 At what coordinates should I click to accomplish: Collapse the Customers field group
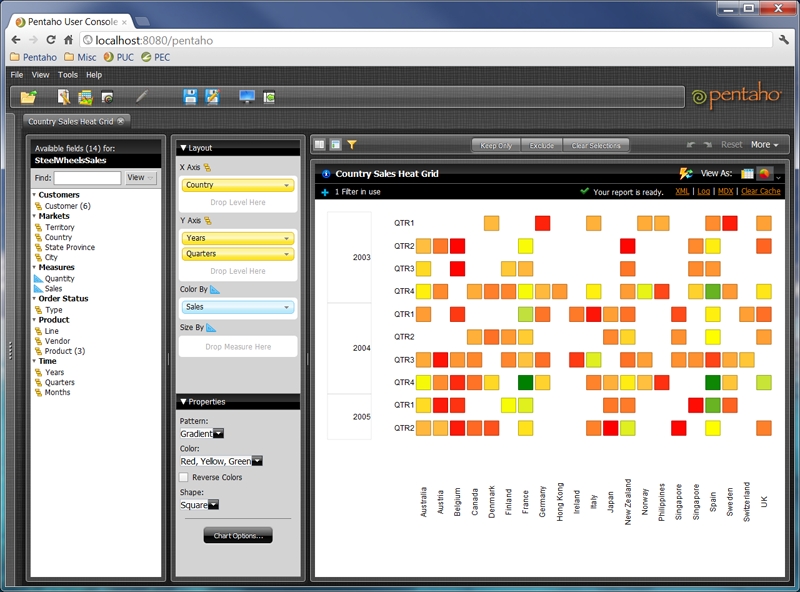coord(34,195)
